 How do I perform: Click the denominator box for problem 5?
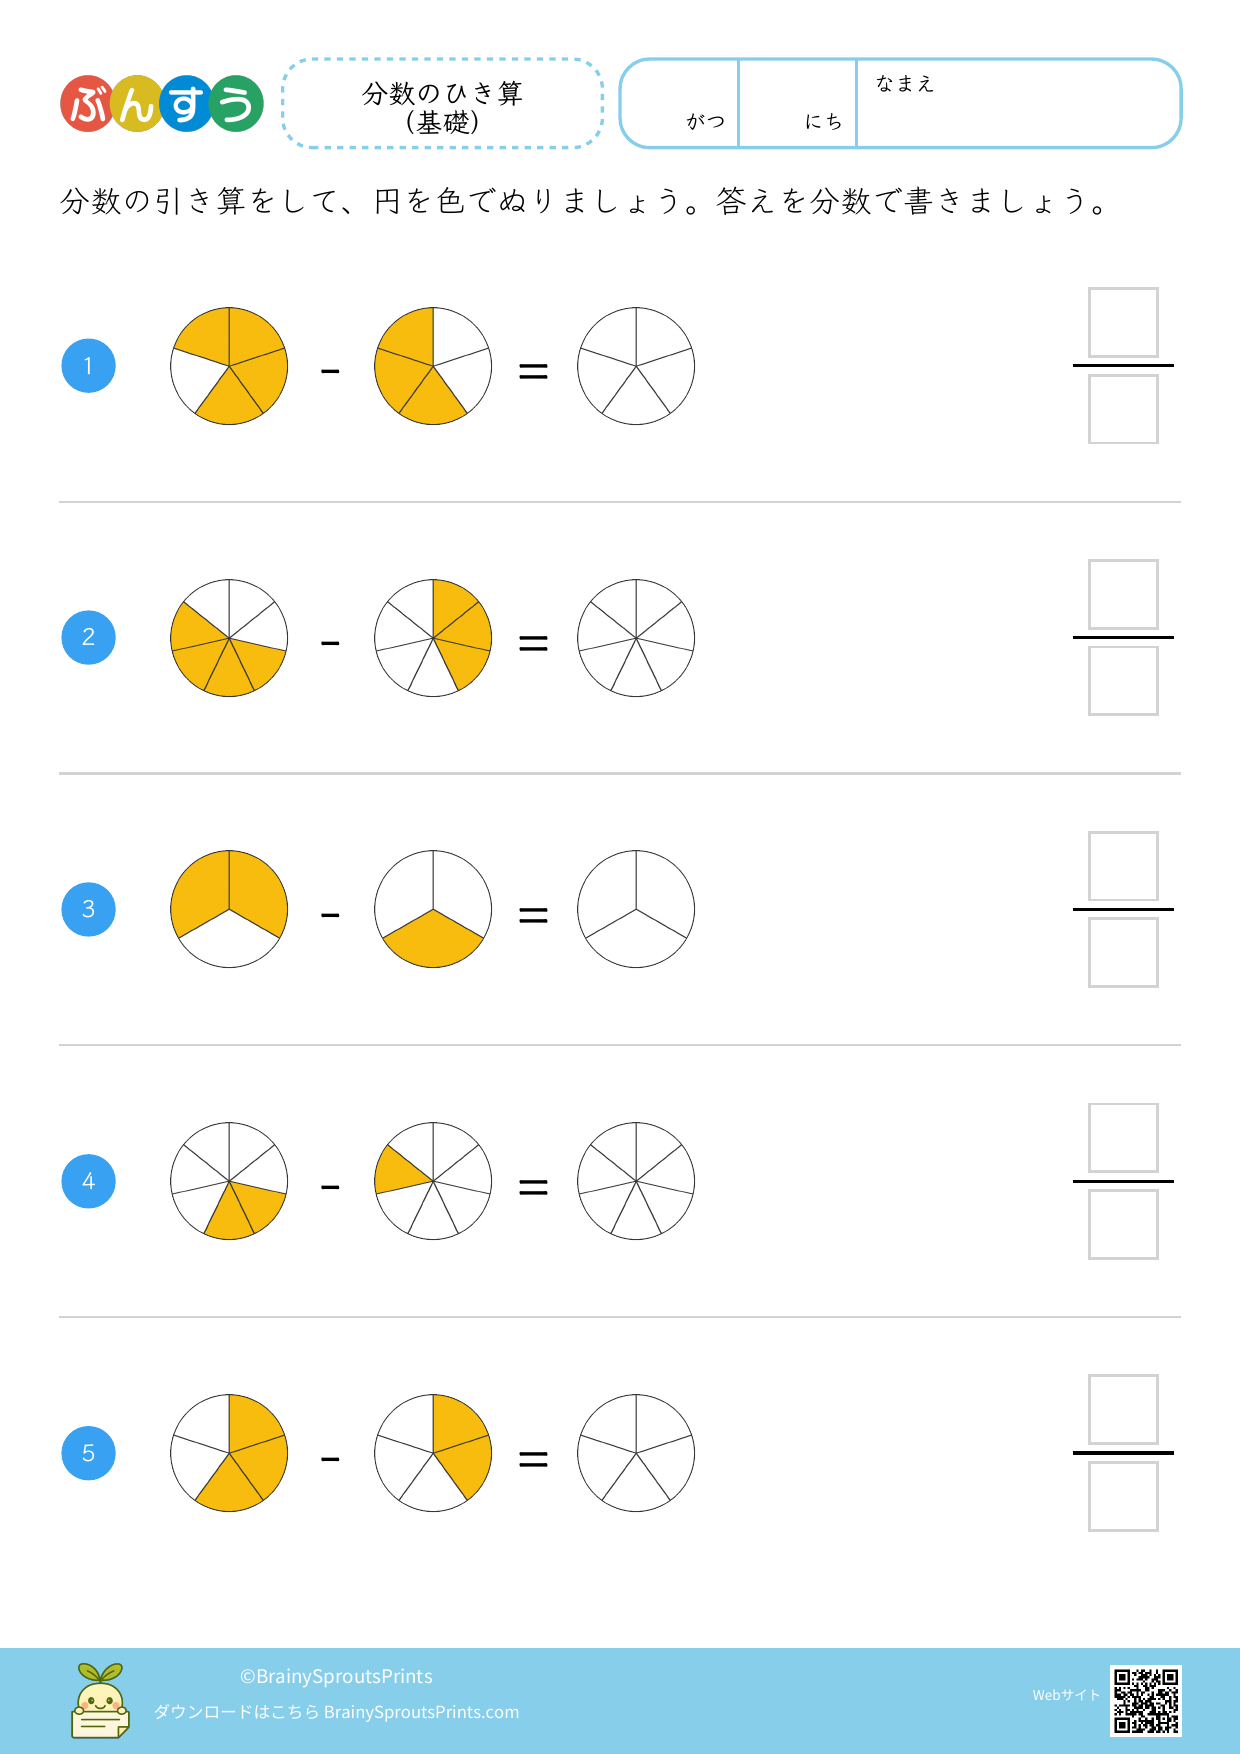(x=1123, y=1496)
